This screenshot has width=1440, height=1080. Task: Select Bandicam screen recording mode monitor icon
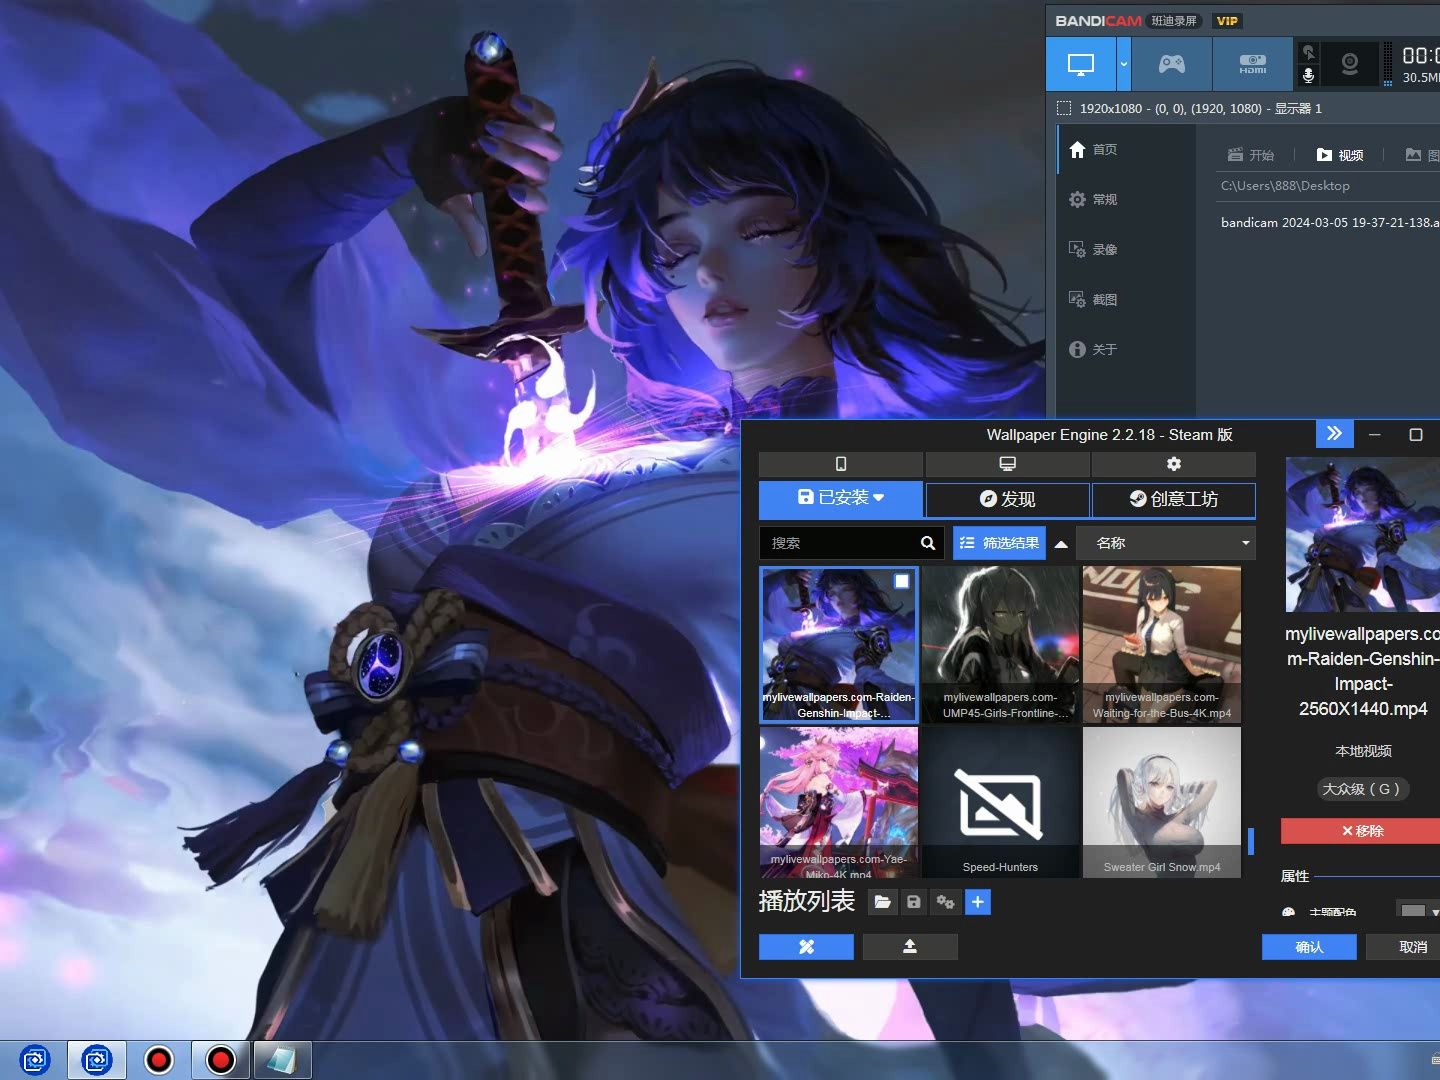1081,65
